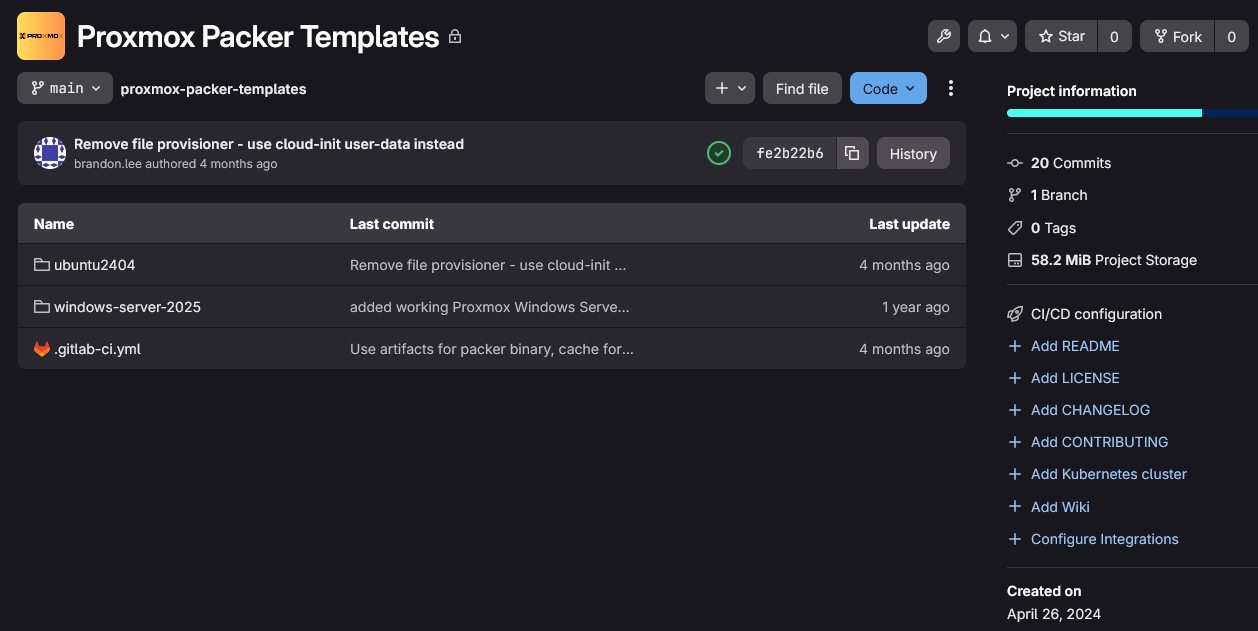1258x631 pixels.
Task: Click the GitLab fox icon for .gitlab-ci.yml
Action: [x=42, y=349]
